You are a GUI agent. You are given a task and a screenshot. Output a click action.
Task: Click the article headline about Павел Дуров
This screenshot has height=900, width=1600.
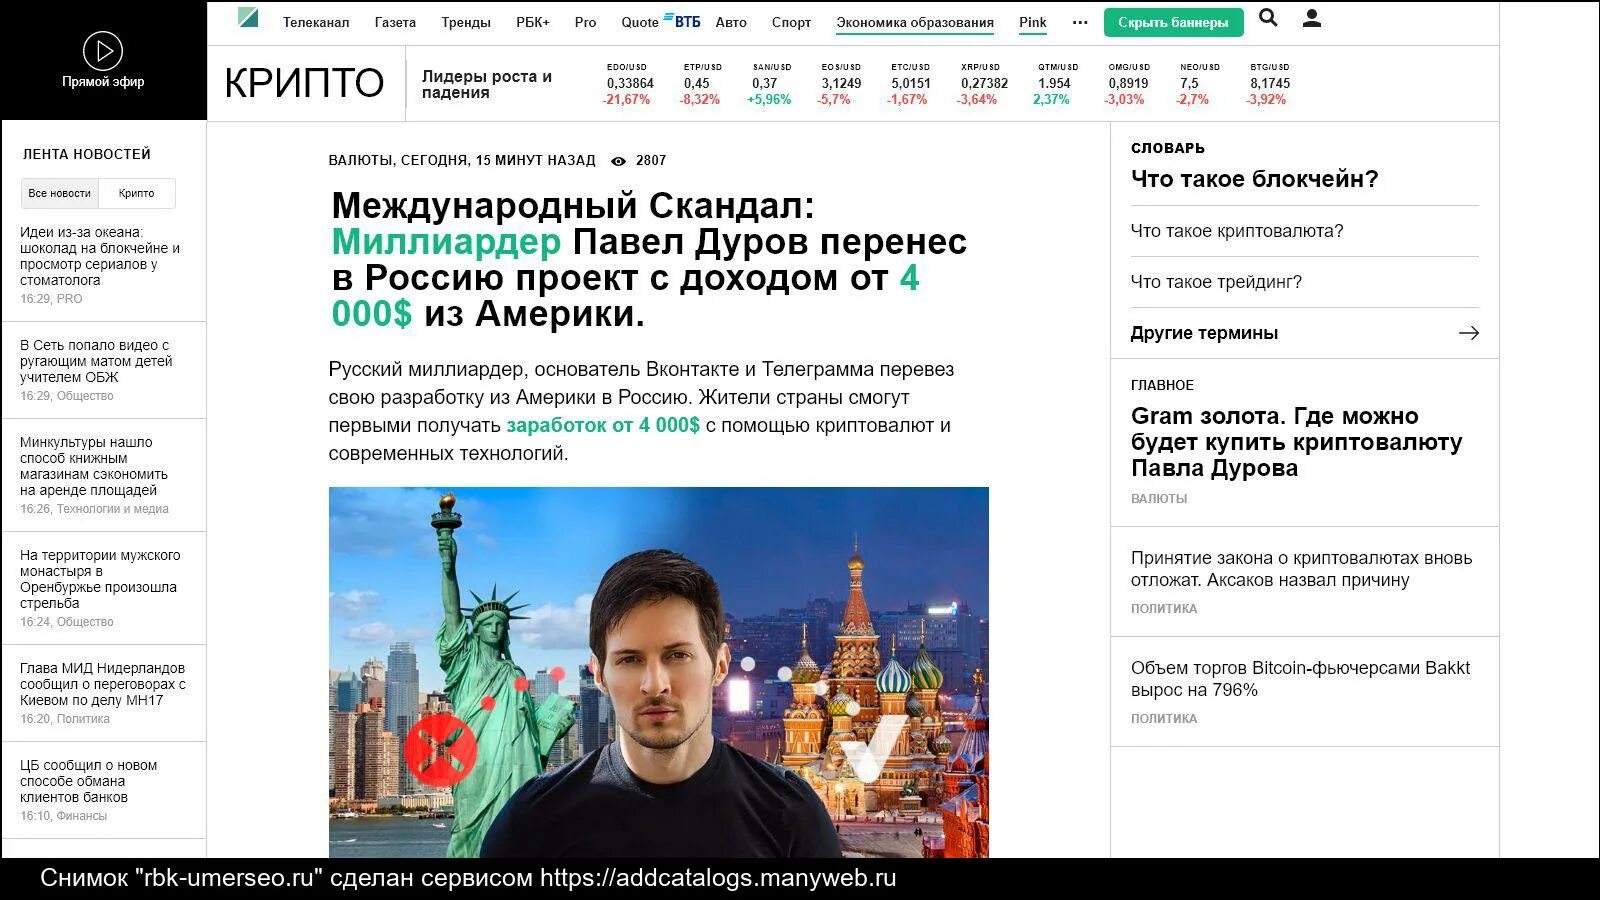[x=649, y=259]
